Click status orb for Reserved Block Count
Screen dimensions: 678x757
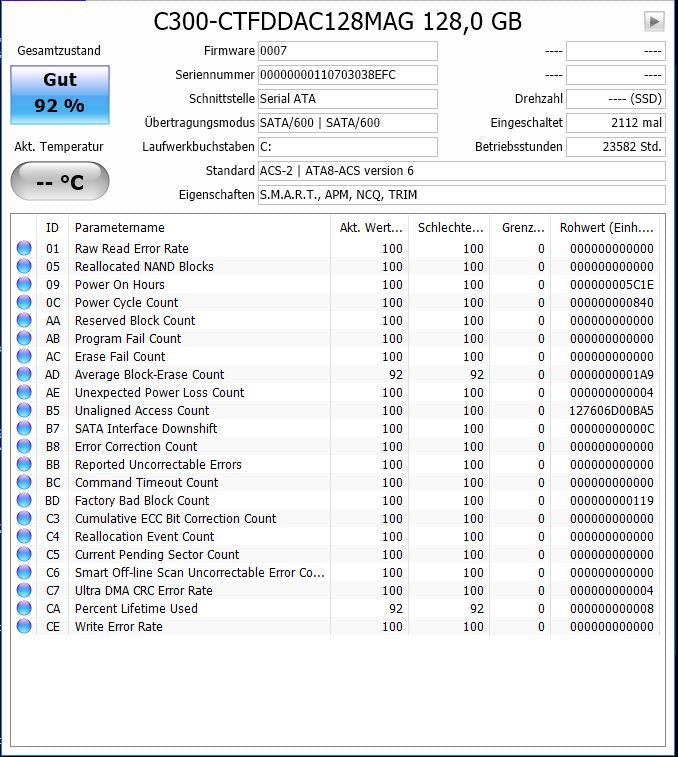(24, 320)
